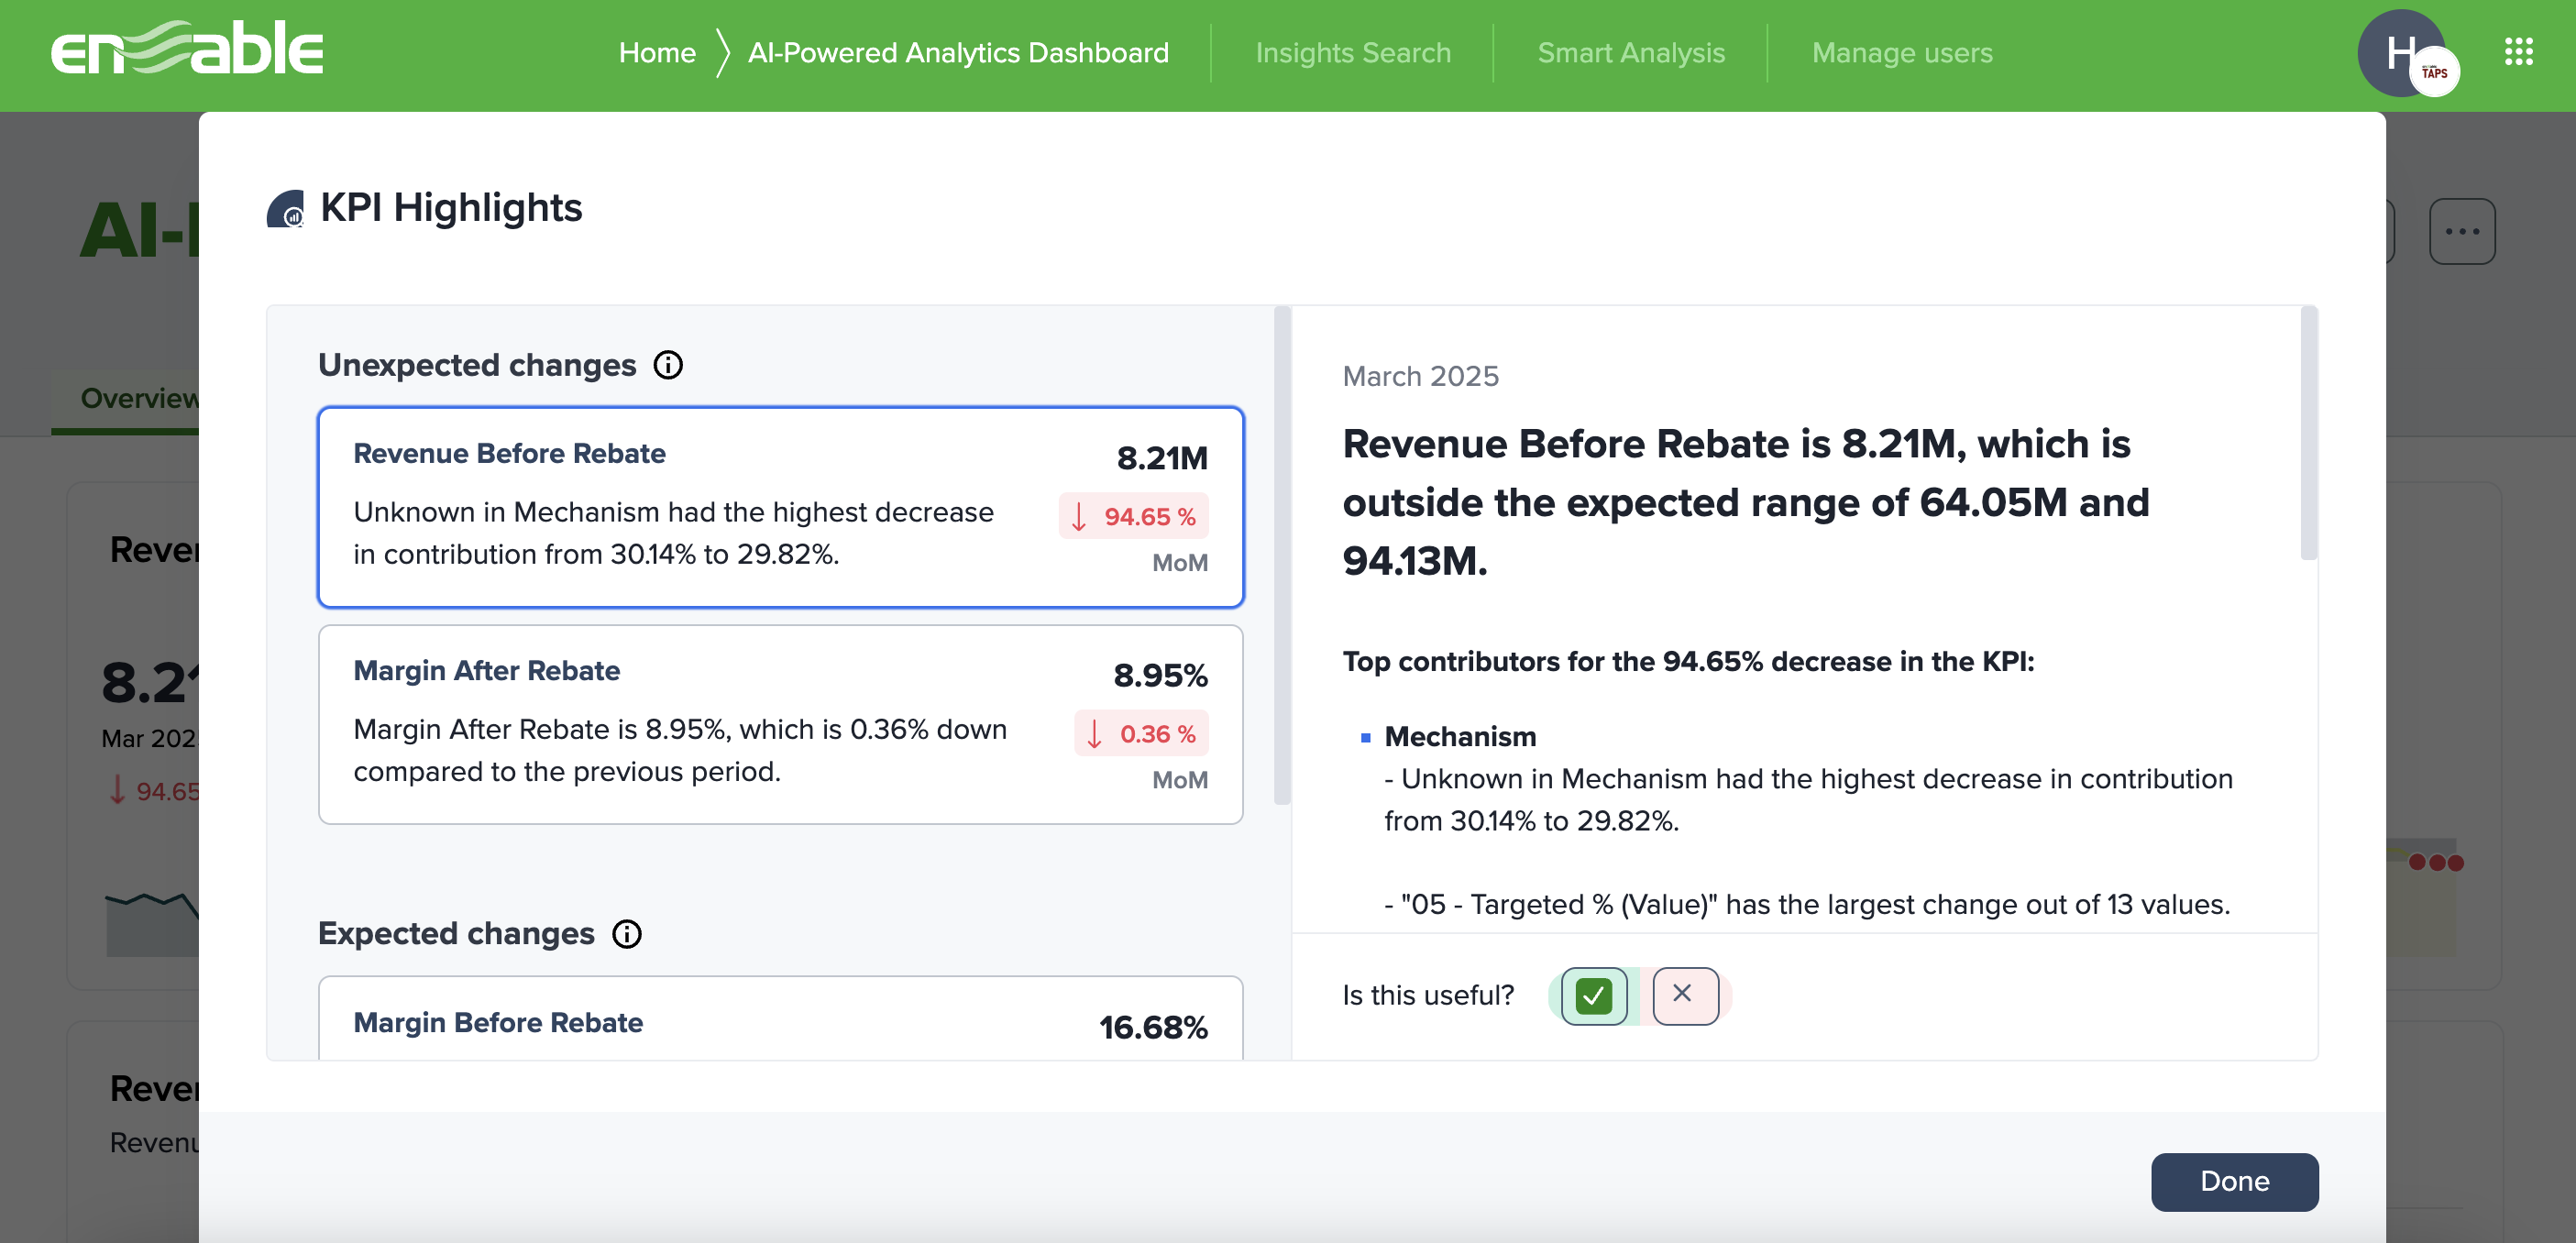Click the info icon beside Unexpected changes

668,364
